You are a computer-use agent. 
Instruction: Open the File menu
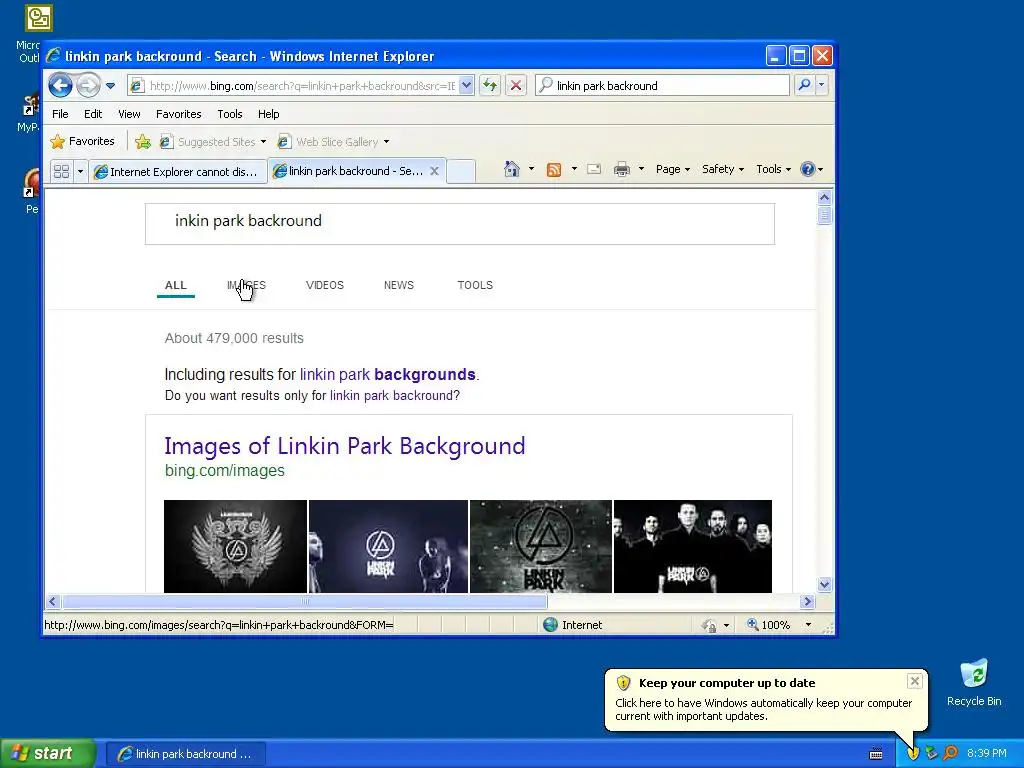click(60, 114)
